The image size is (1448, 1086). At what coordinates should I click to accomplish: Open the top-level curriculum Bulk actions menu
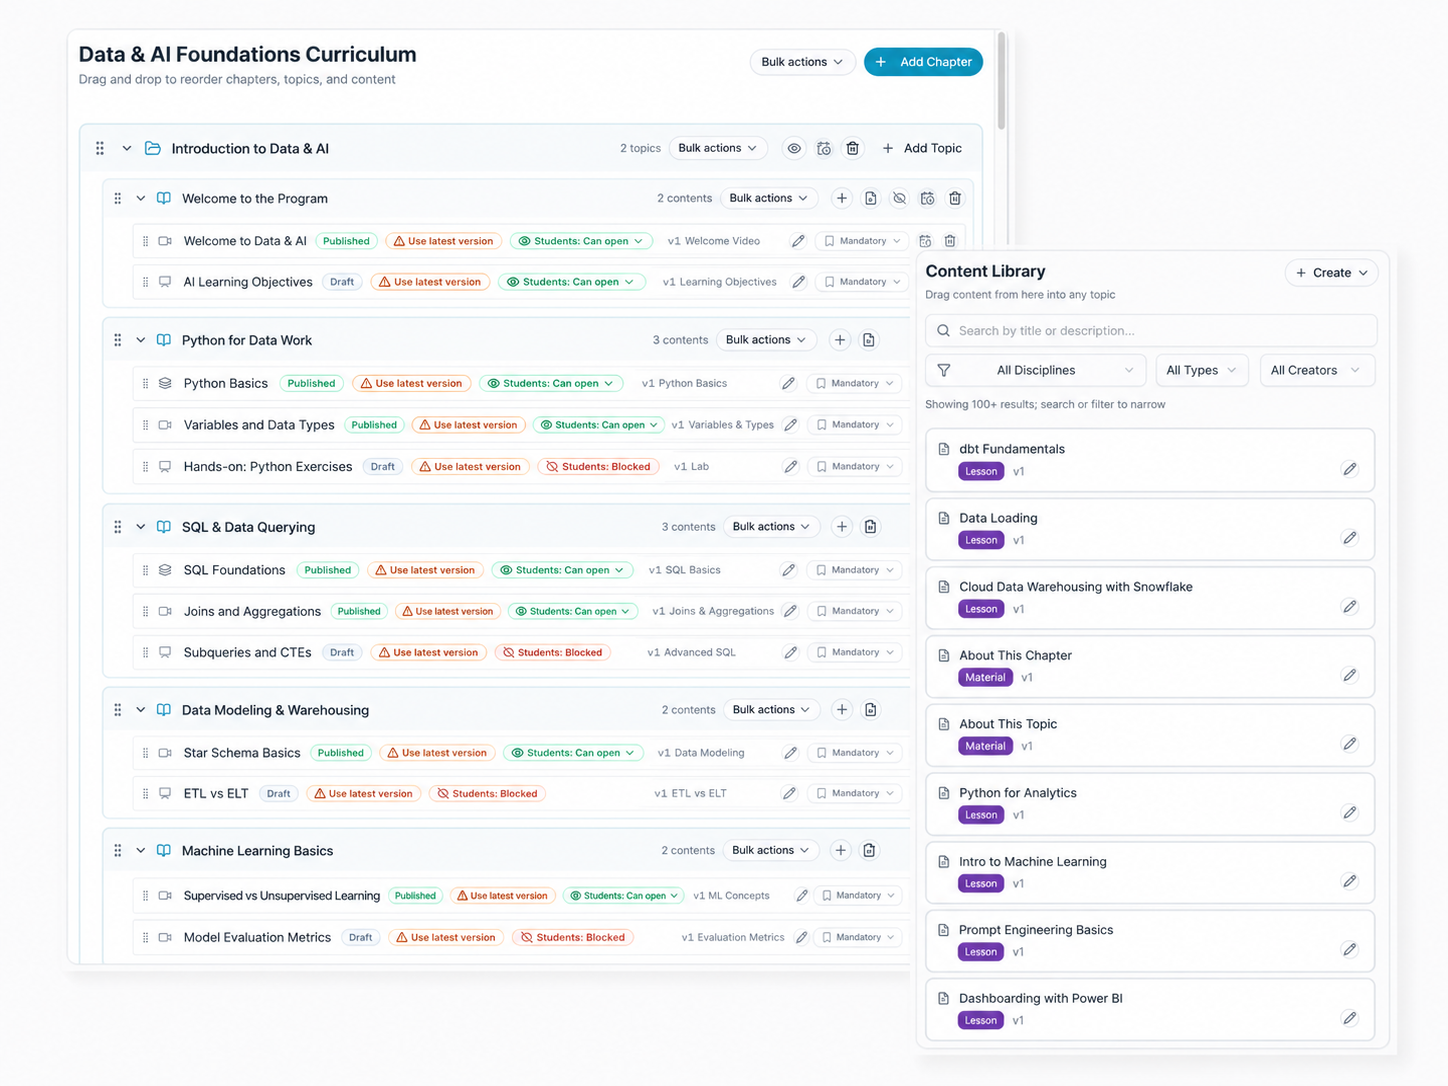(802, 62)
